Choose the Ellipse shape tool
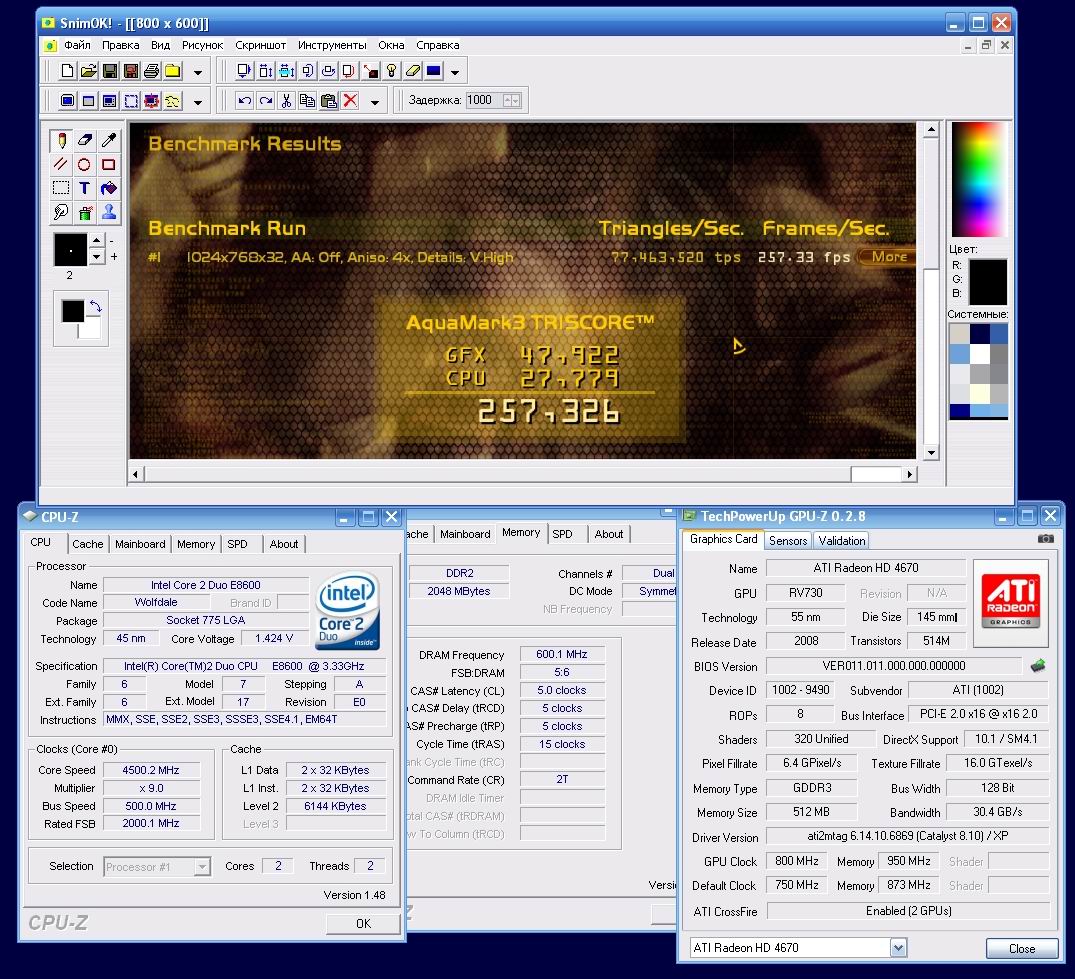 [x=85, y=165]
